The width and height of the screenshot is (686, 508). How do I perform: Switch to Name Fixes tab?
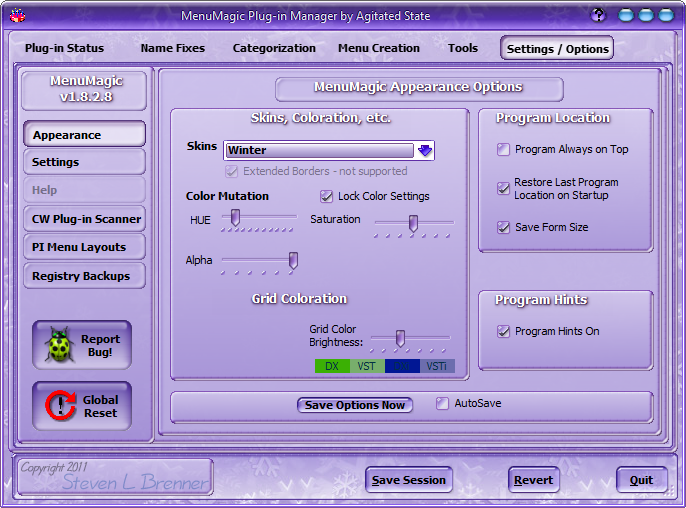pyautogui.click(x=172, y=48)
